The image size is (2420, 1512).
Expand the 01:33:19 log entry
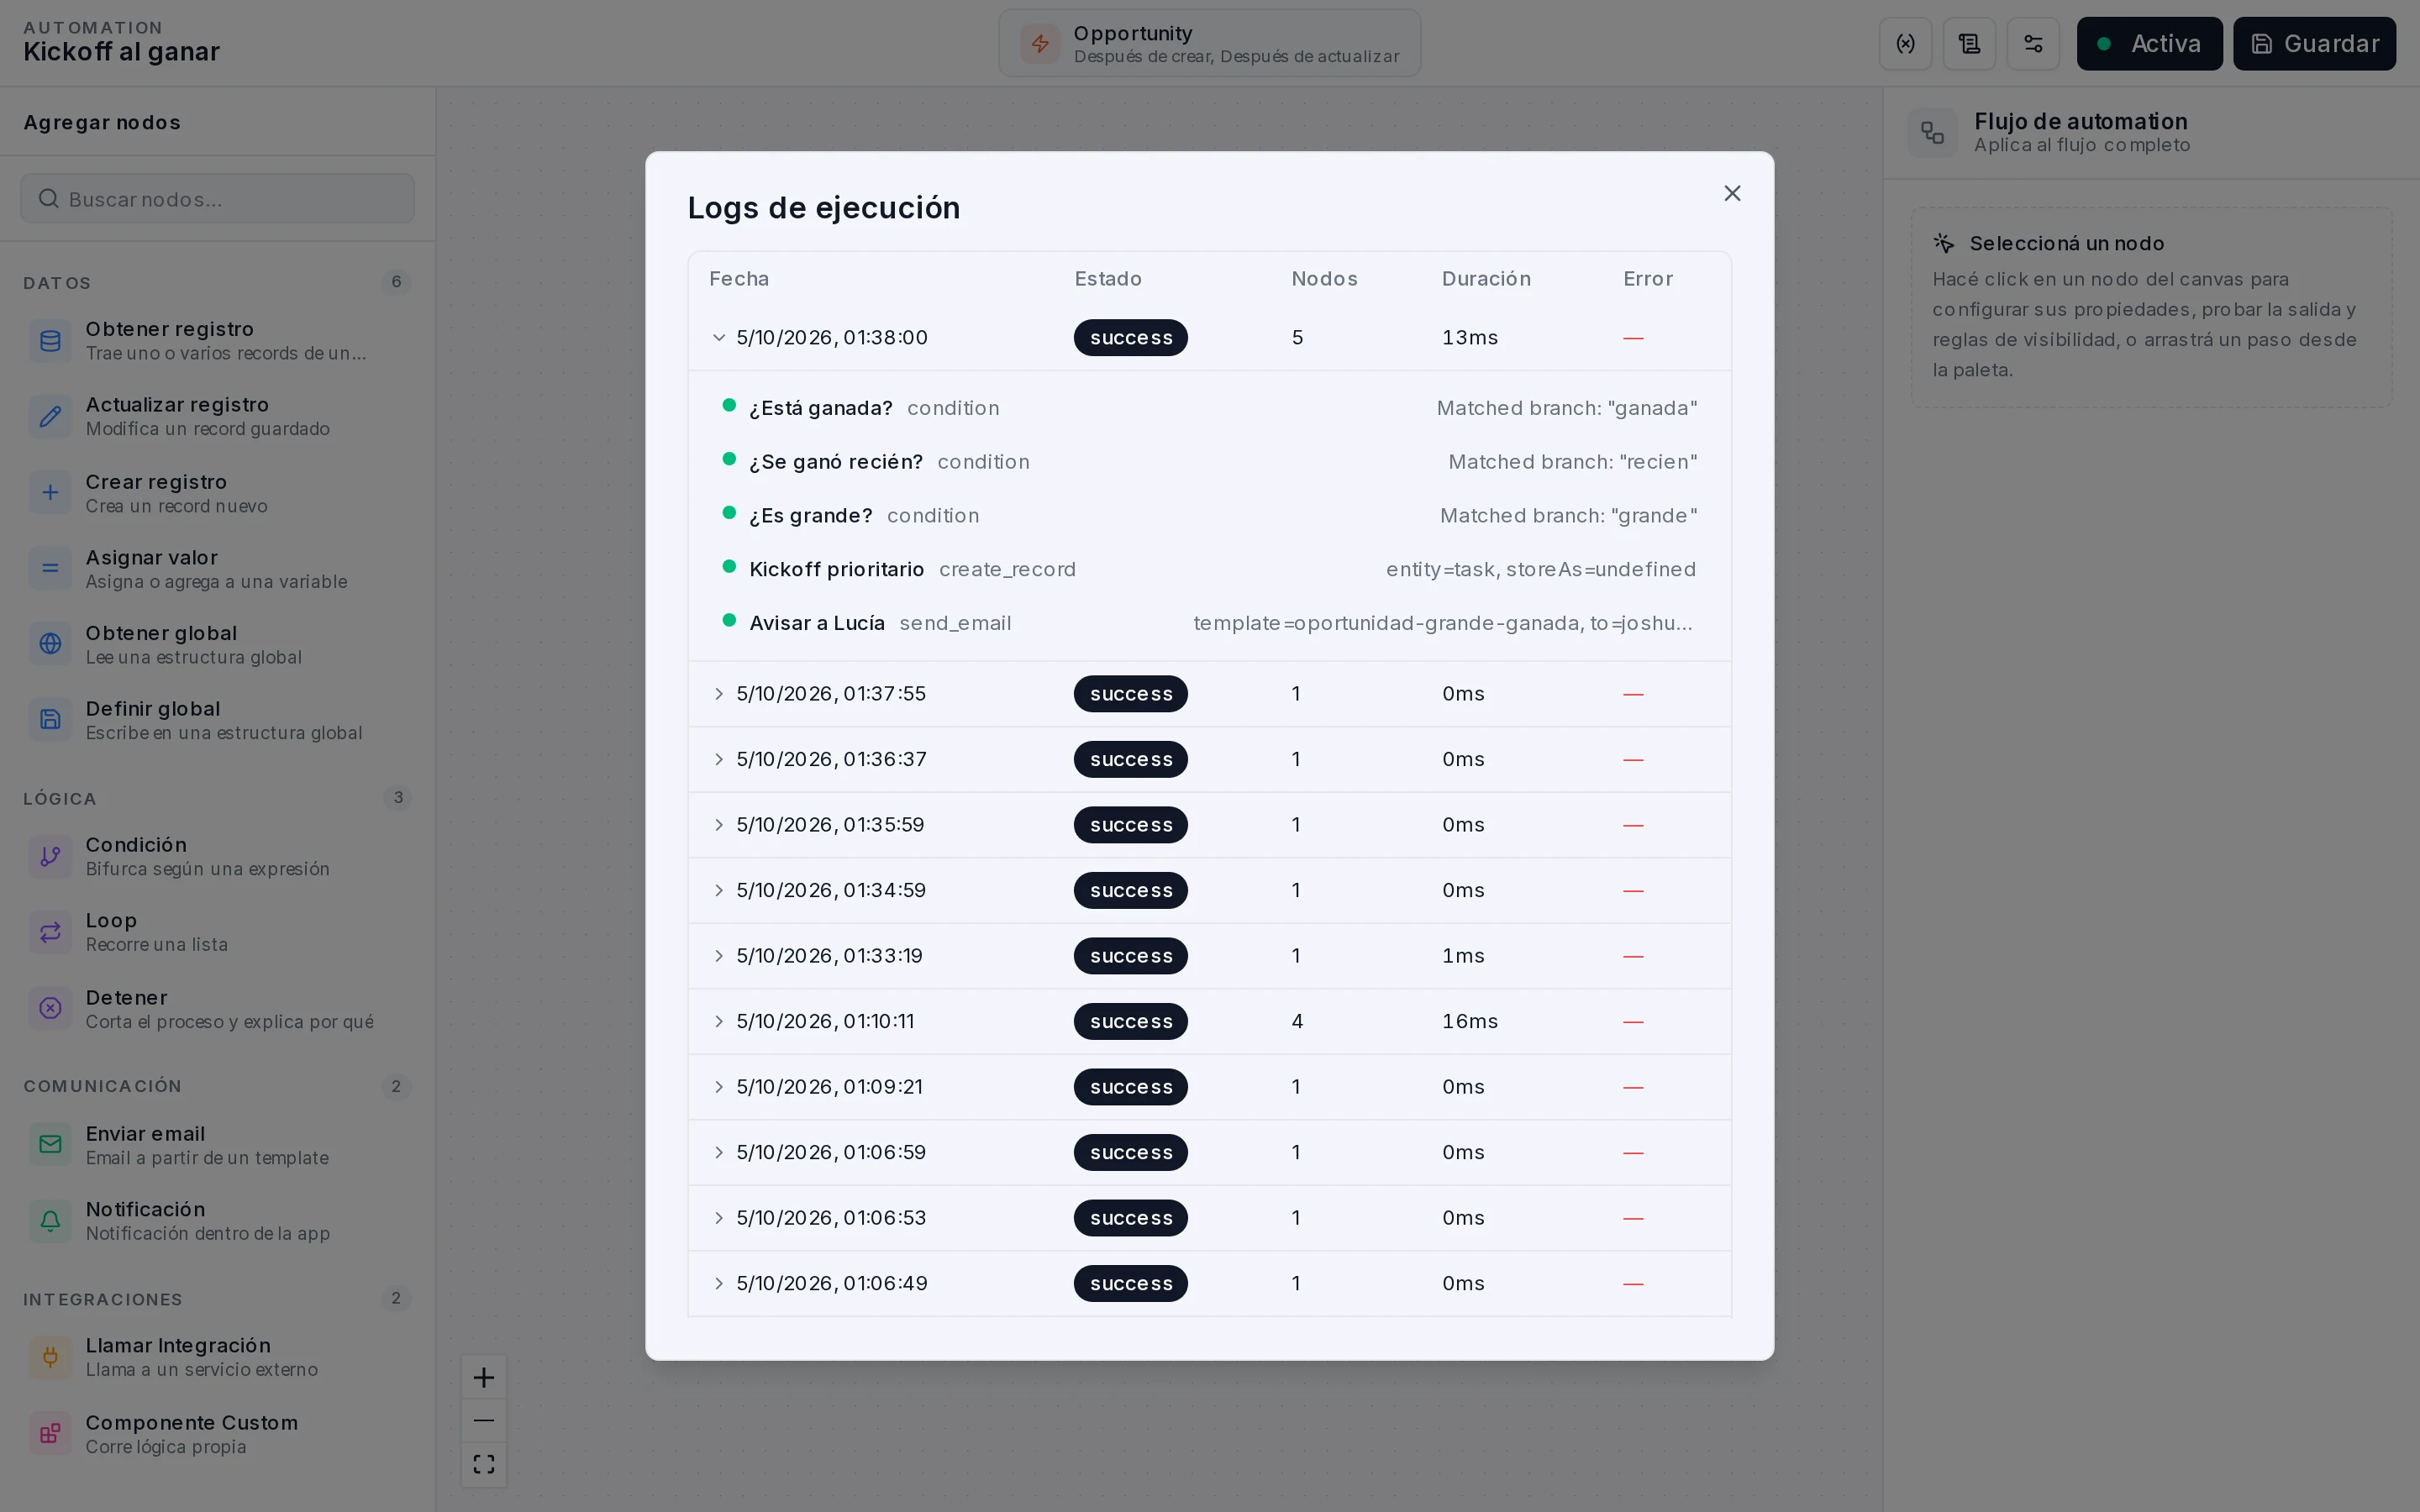pyautogui.click(x=718, y=956)
